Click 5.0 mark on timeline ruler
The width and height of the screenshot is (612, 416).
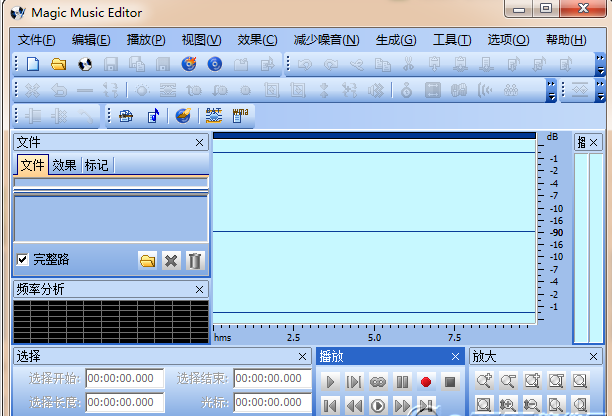pos(374,338)
